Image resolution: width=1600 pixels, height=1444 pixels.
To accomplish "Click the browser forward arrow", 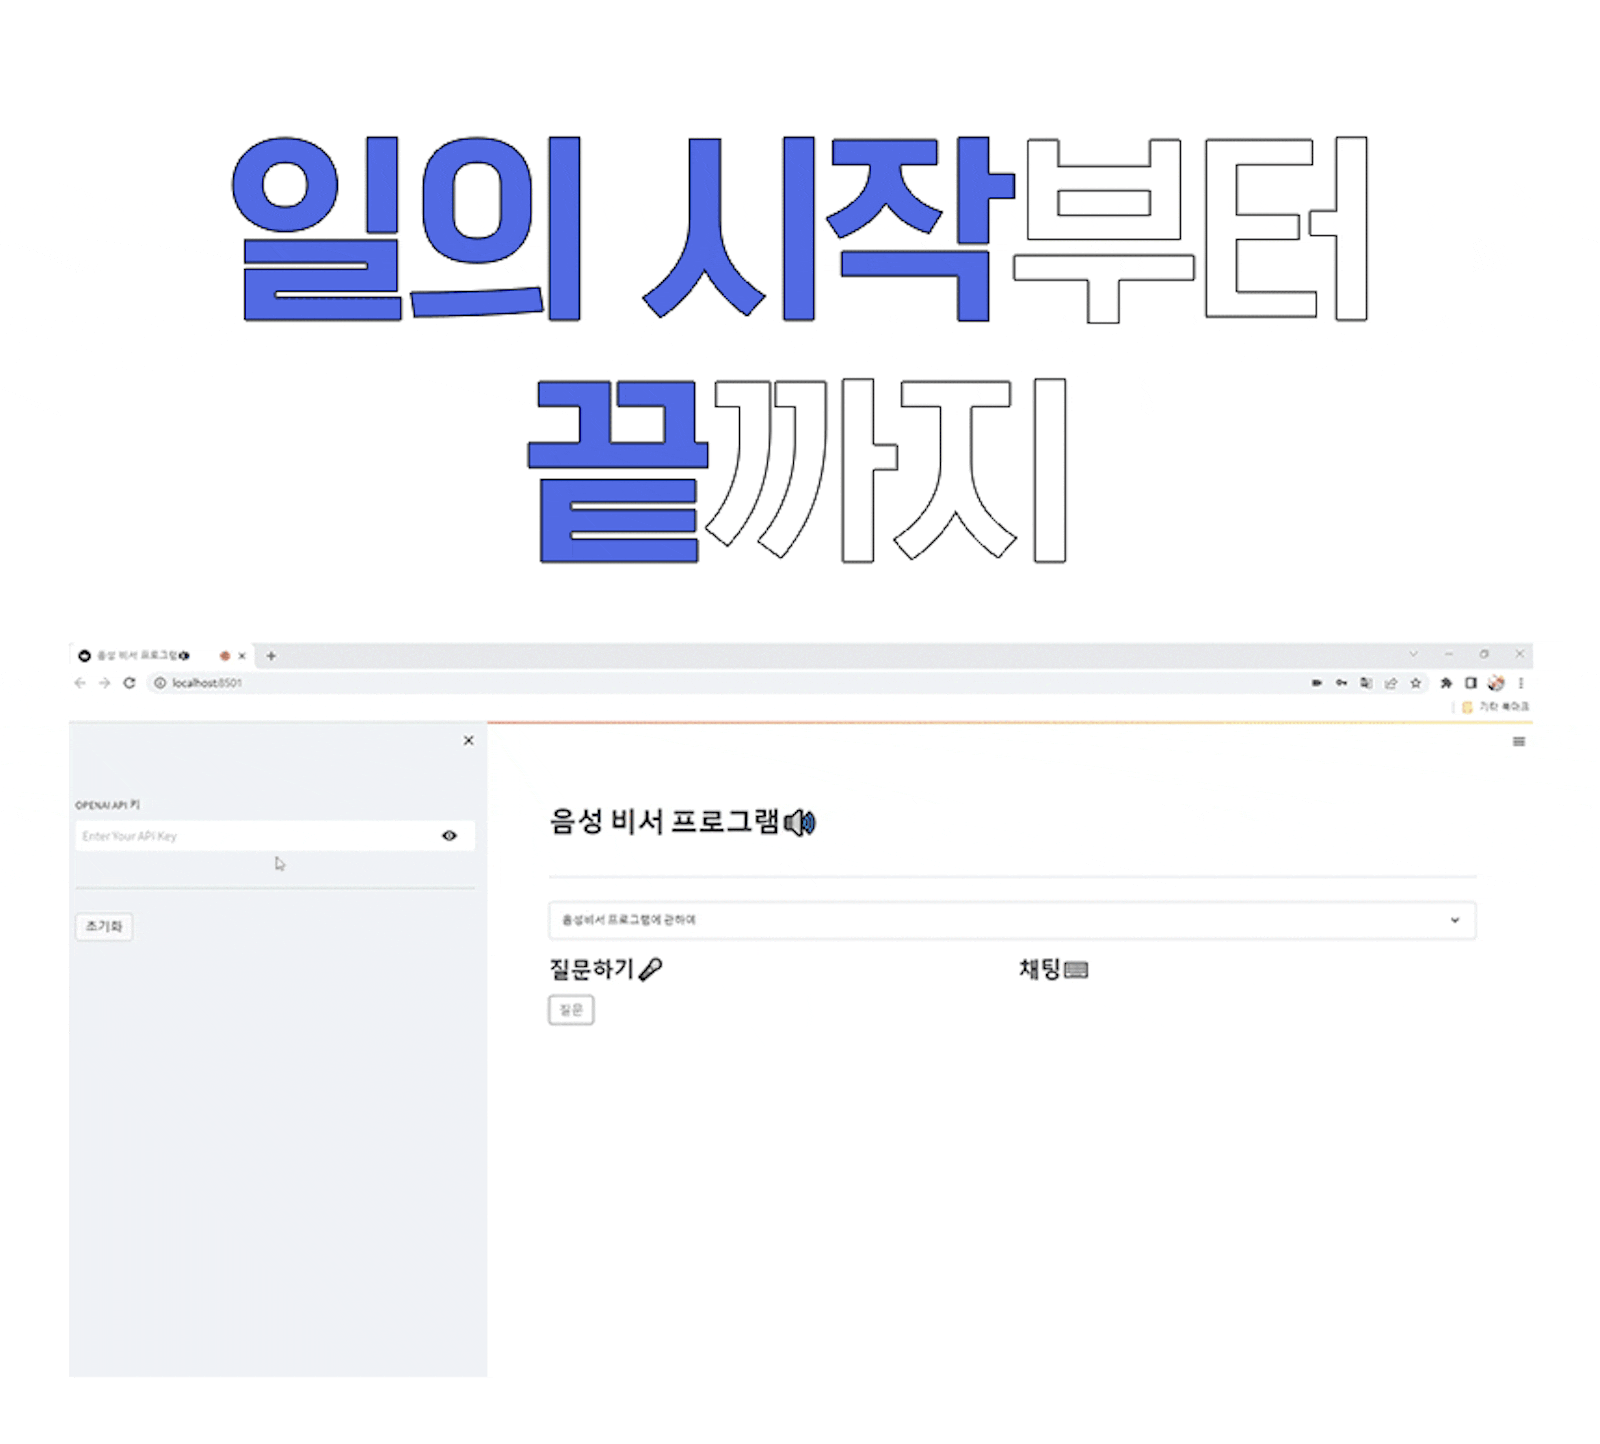I will tap(104, 683).
